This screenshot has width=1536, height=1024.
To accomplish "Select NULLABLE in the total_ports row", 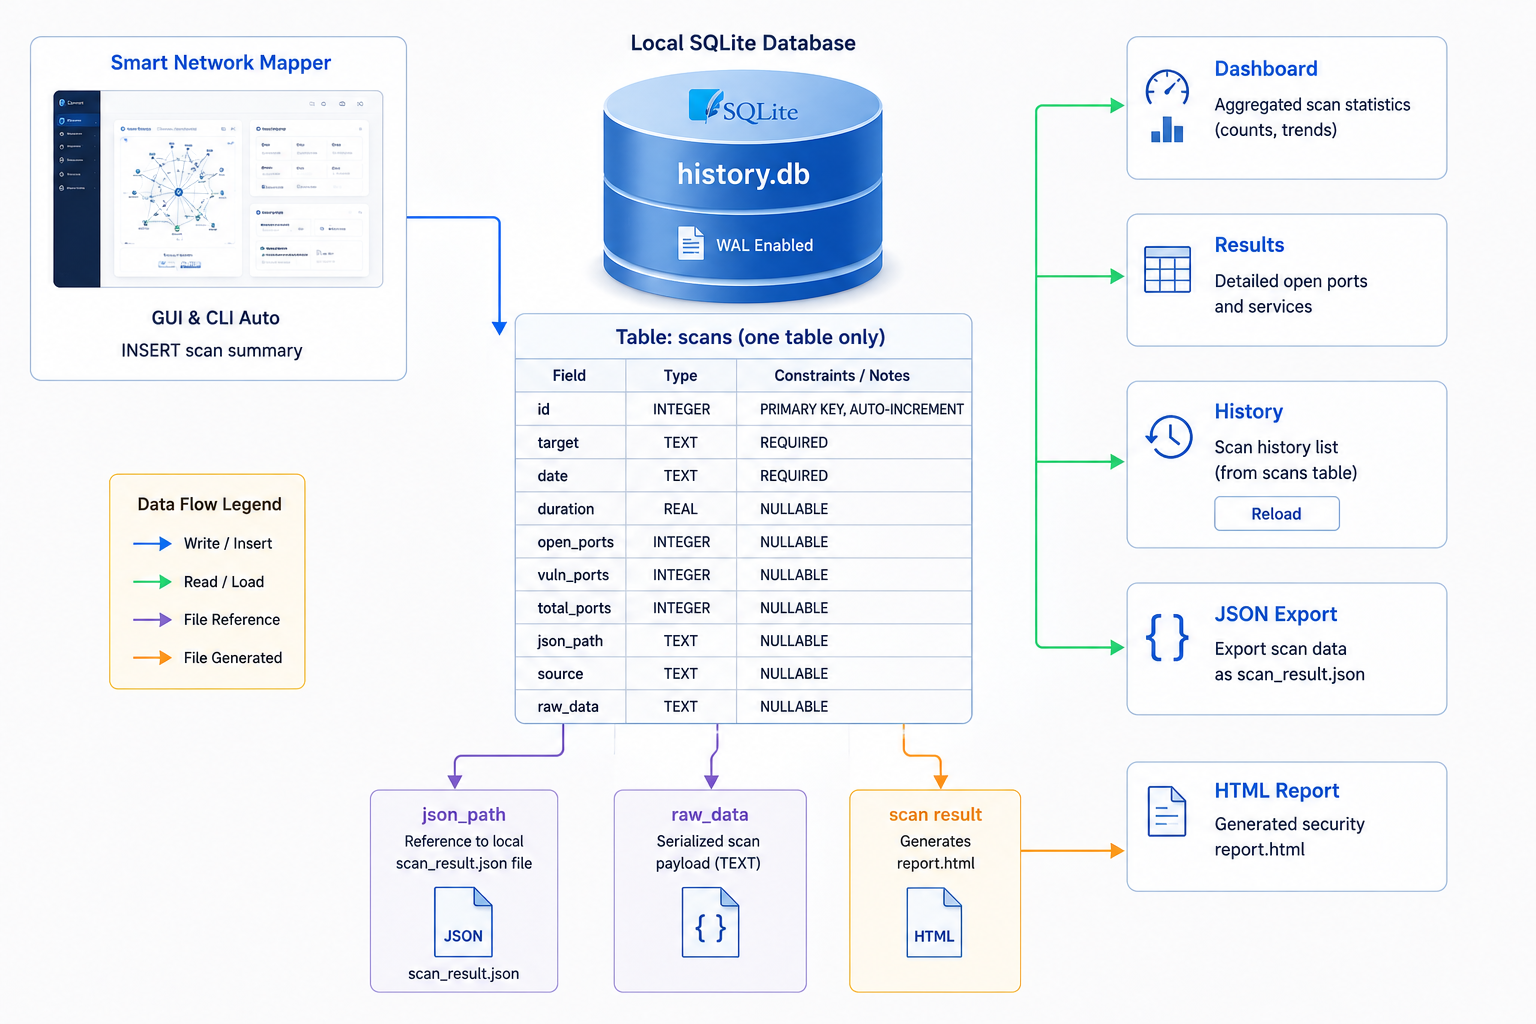I will tap(794, 608).
